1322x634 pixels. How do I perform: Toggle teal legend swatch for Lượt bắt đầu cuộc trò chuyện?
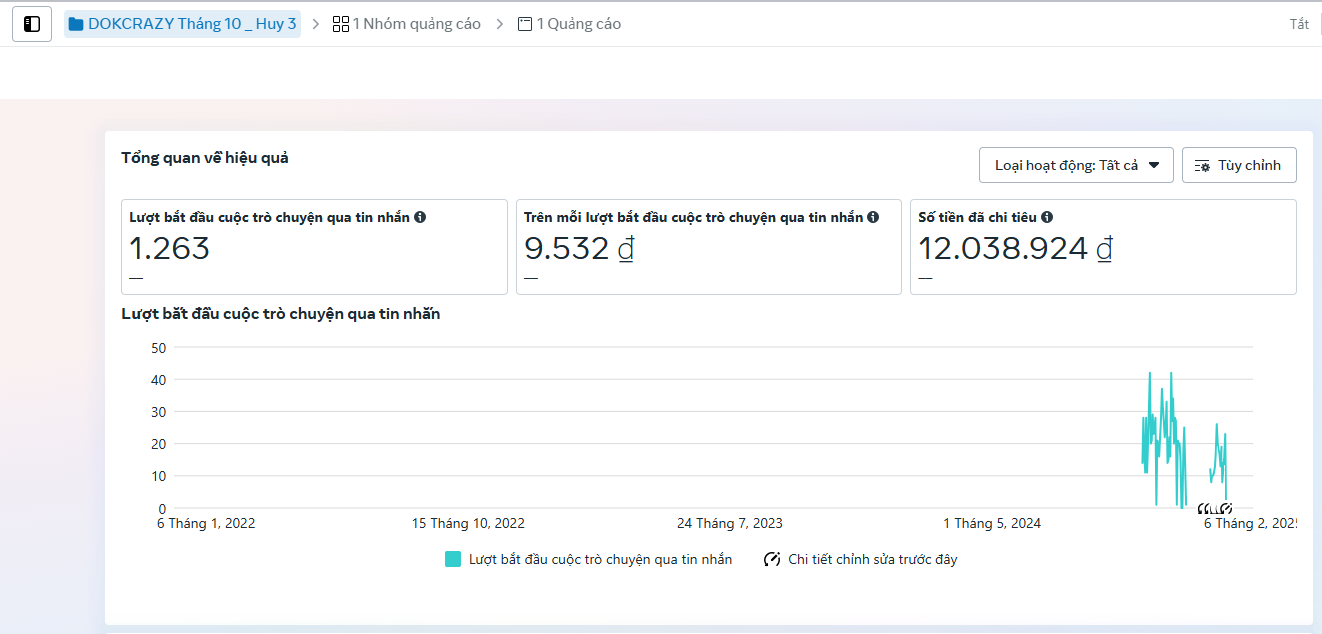click(453, 559)
